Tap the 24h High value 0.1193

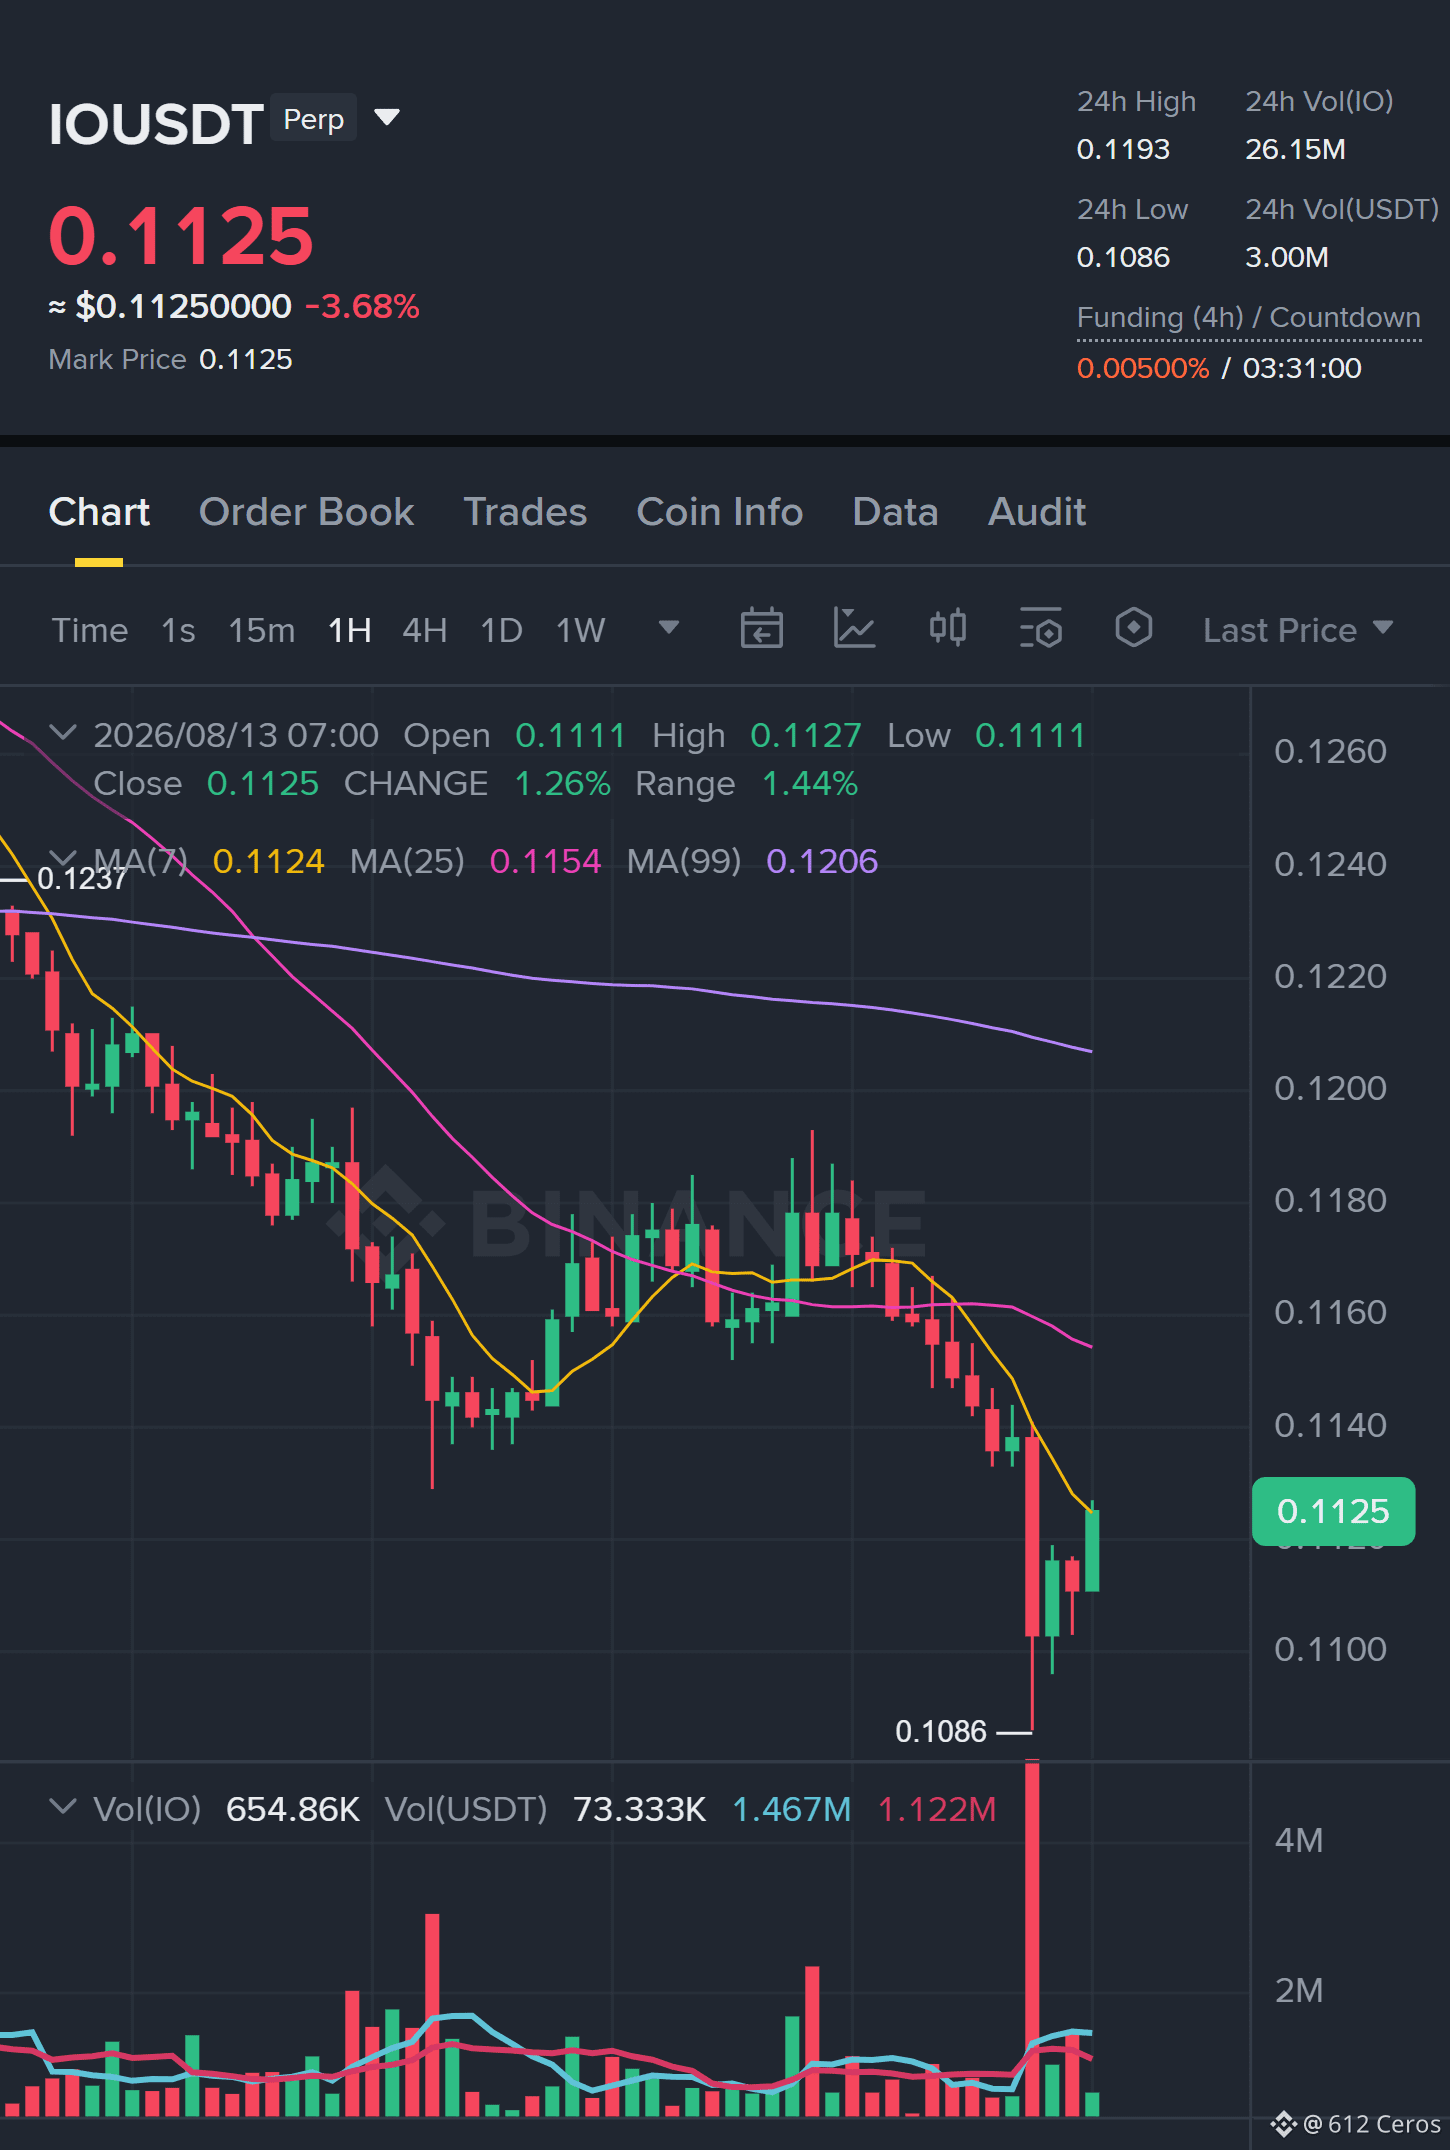(1123, 149)
